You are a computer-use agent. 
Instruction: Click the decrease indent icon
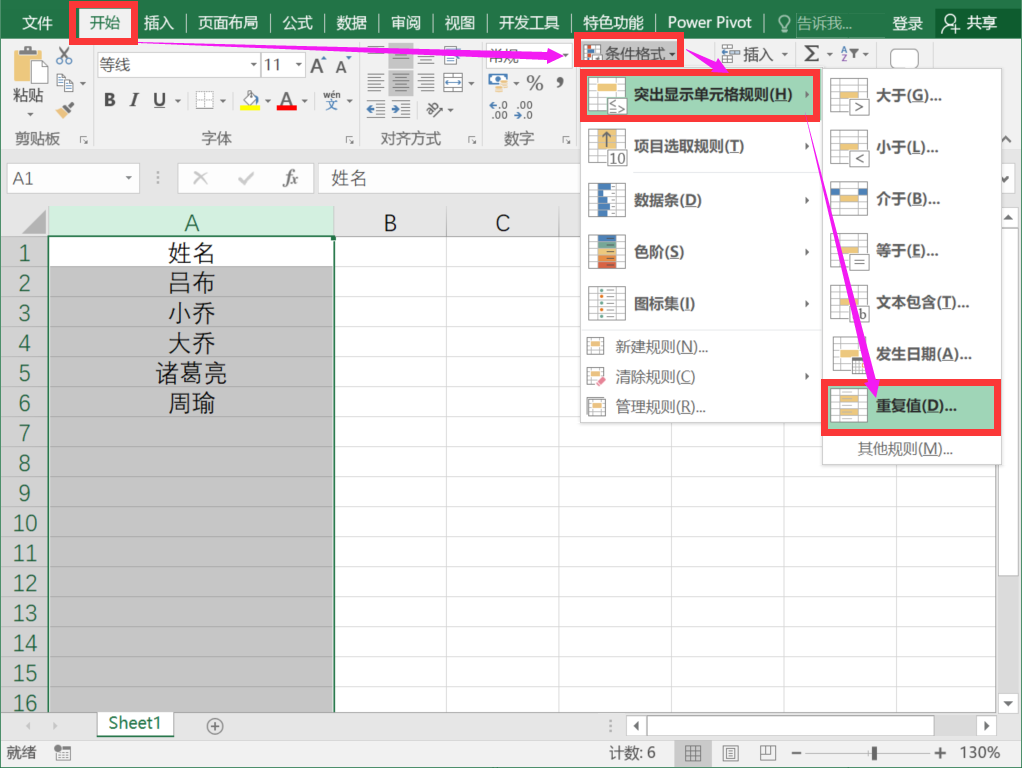[375, 110]
